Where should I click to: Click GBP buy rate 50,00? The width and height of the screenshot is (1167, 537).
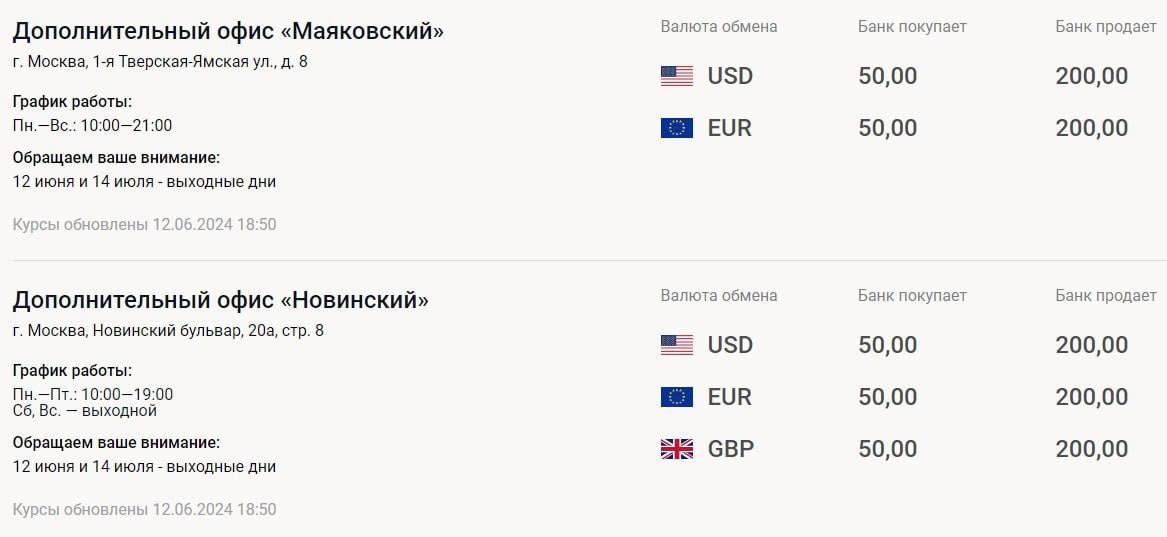pos(887,449)
